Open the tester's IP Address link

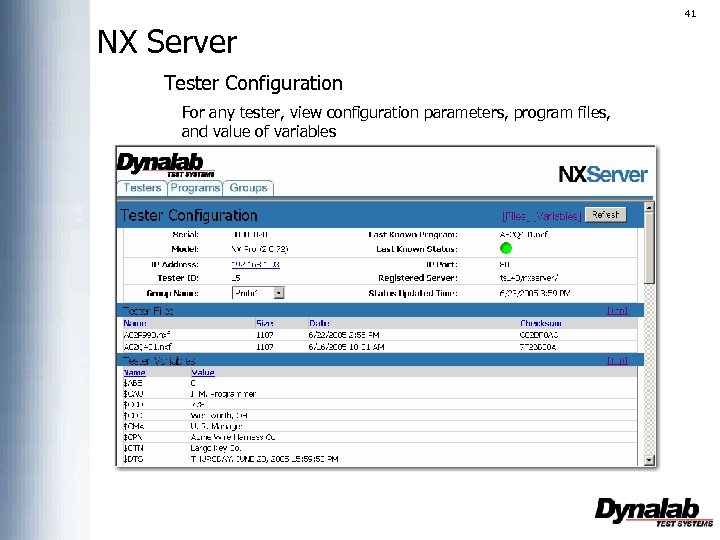[255, 264]
